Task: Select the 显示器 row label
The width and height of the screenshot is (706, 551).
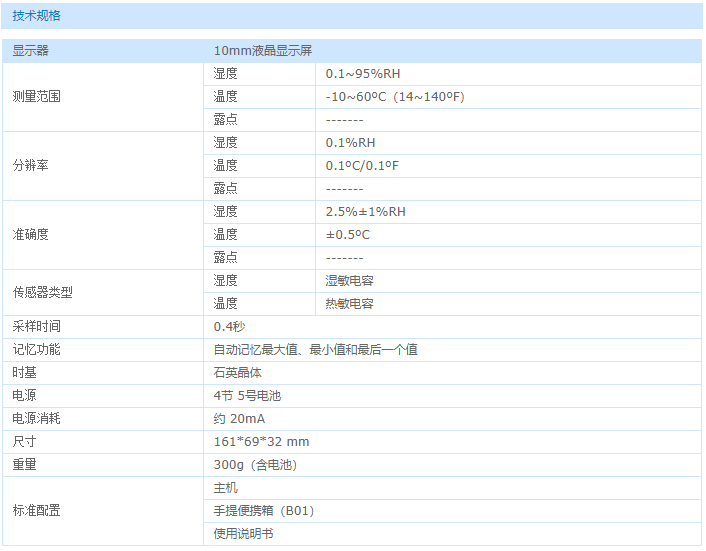Action: tap(30, 51)
